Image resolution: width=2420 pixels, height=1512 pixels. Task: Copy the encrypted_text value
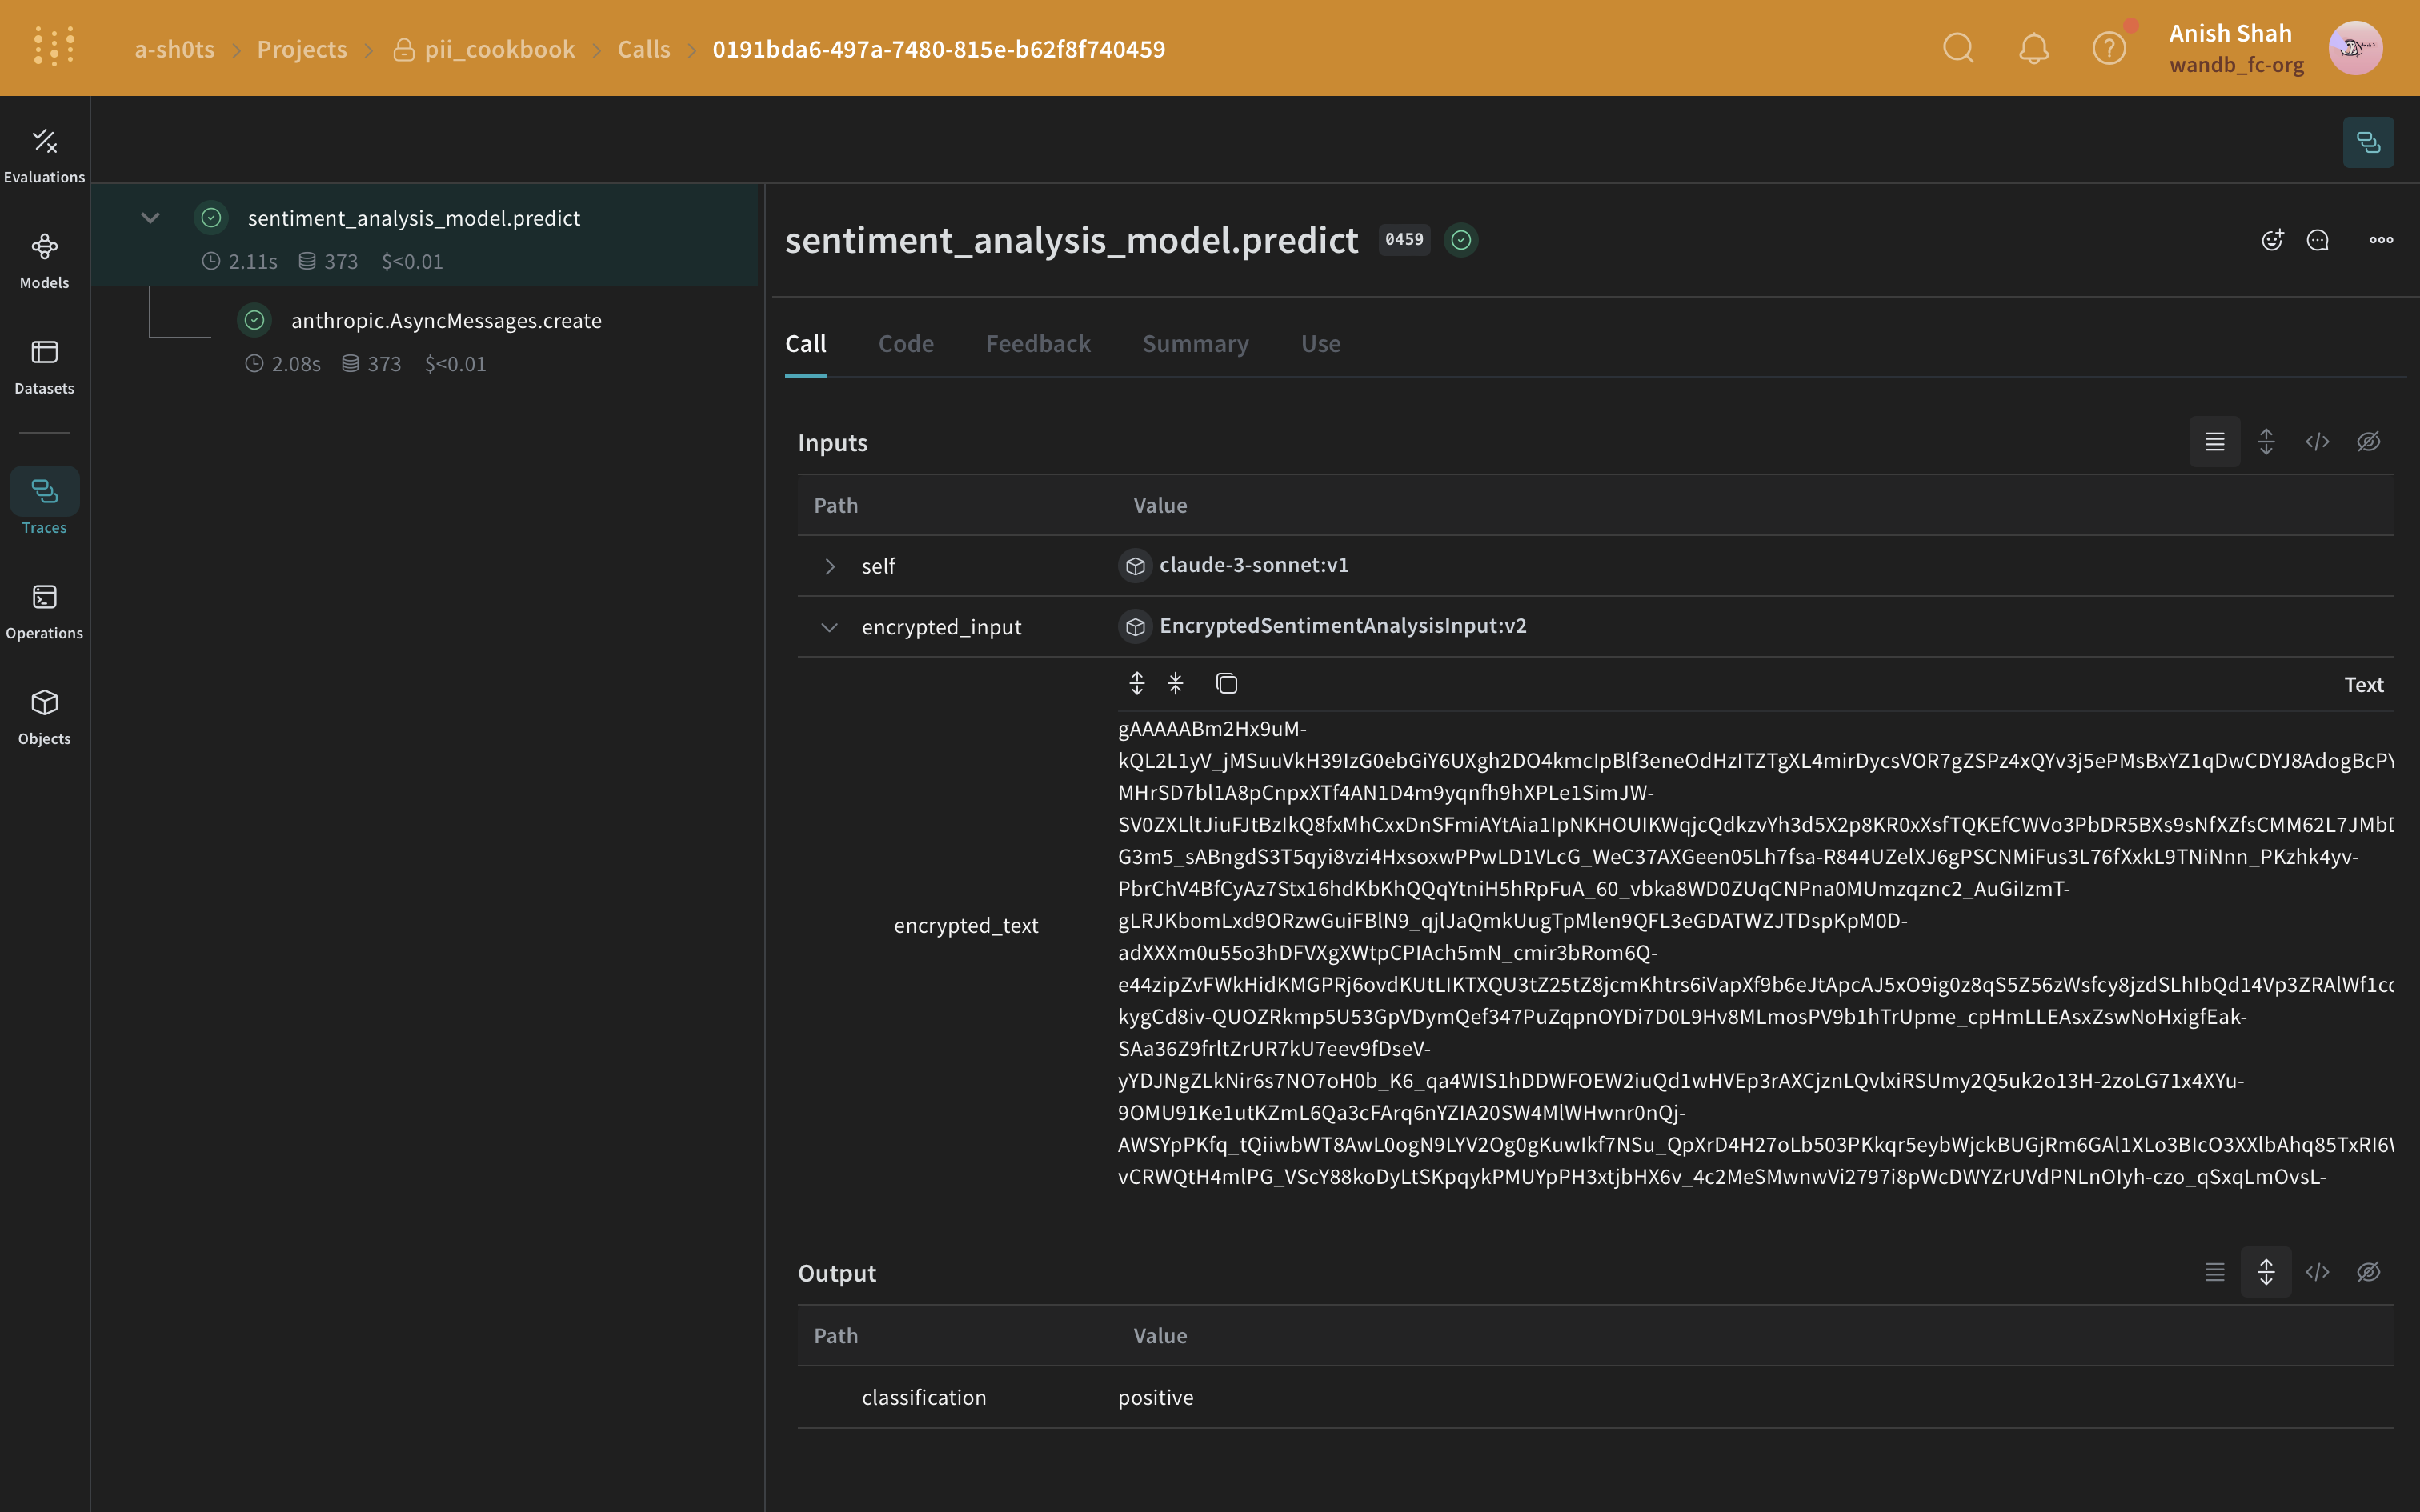click(x=1226, y=682)
